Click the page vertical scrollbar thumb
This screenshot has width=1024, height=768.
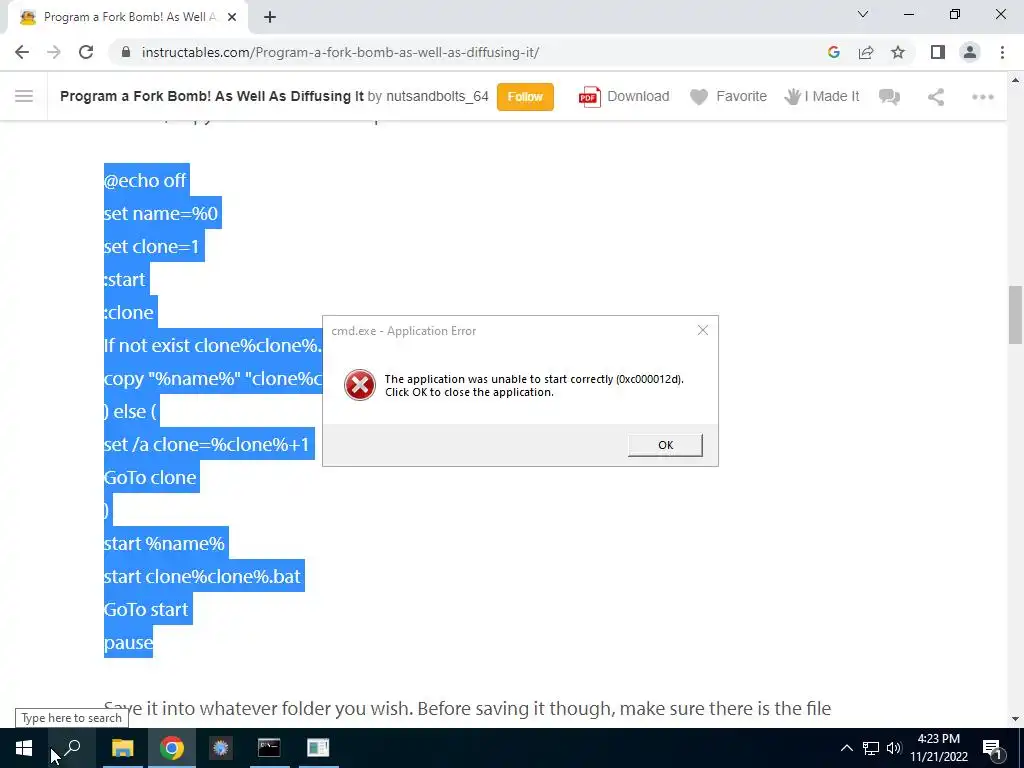click(1016, 314)
